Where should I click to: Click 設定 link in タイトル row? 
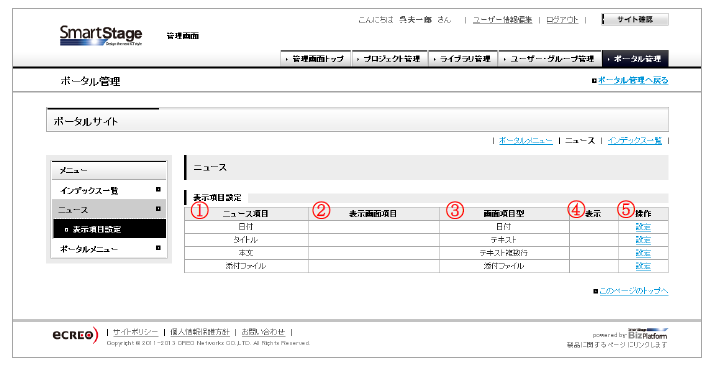[643, 240]
